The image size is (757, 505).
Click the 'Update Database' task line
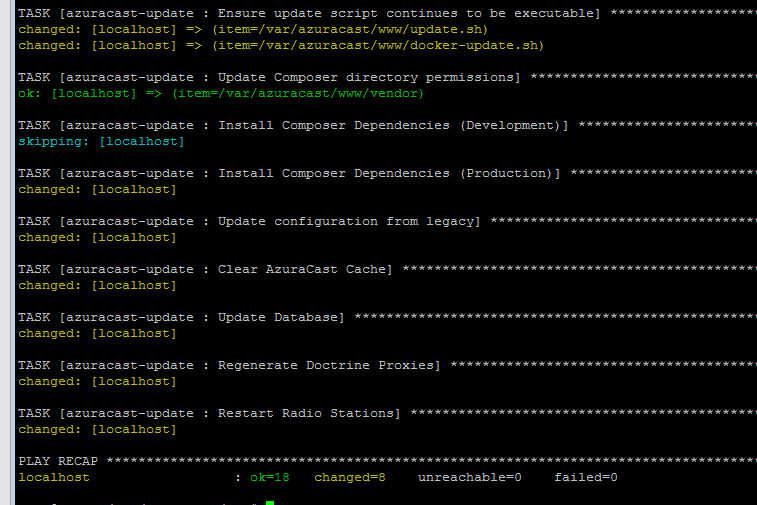tap(387, 317)
